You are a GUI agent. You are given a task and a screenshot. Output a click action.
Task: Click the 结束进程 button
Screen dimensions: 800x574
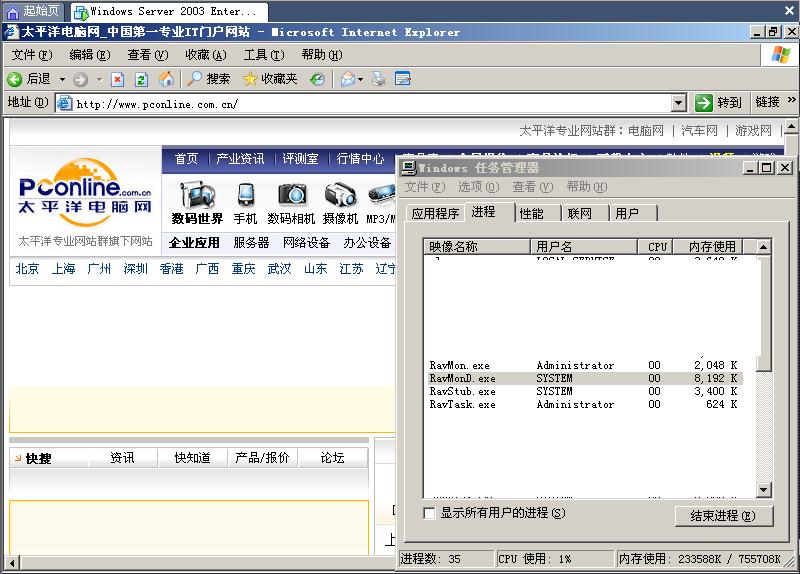click(723, 516)
